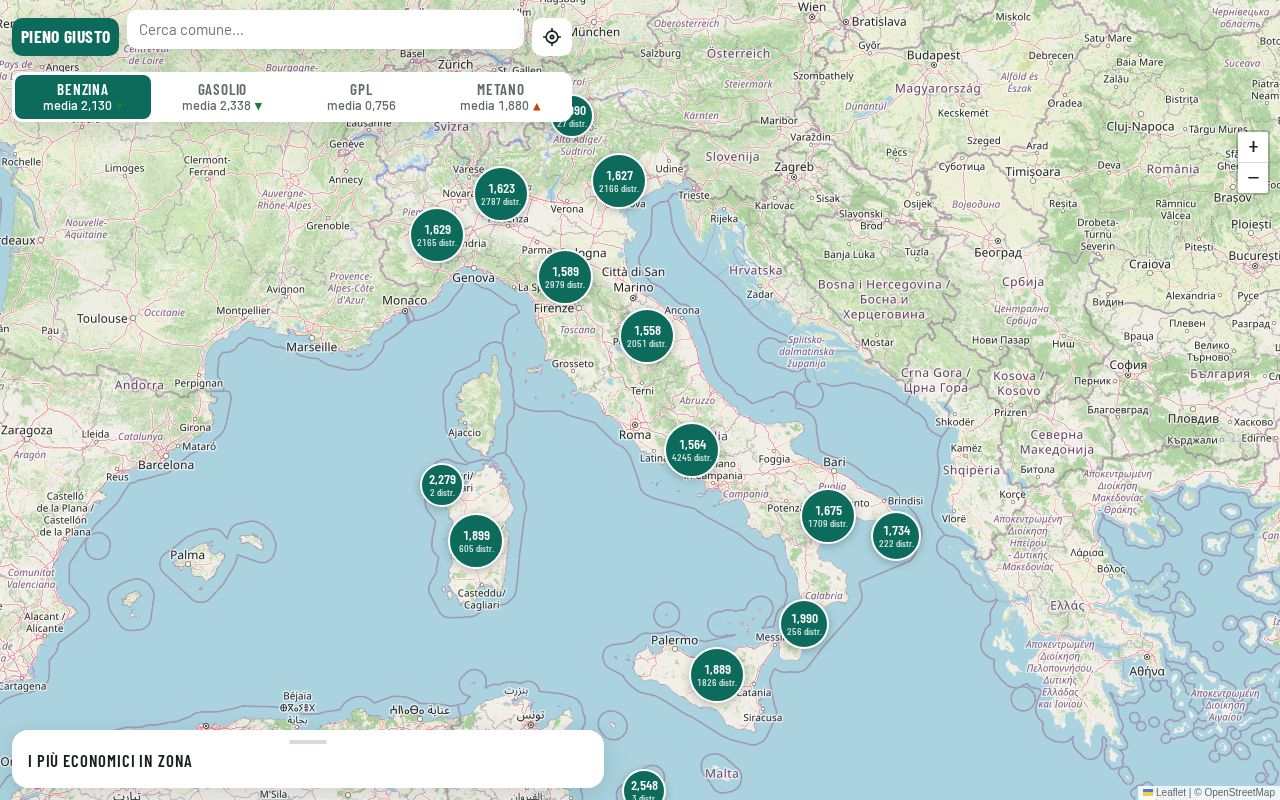
Task: Switch to the Benzina fuel tab
Action: (83, 97)
